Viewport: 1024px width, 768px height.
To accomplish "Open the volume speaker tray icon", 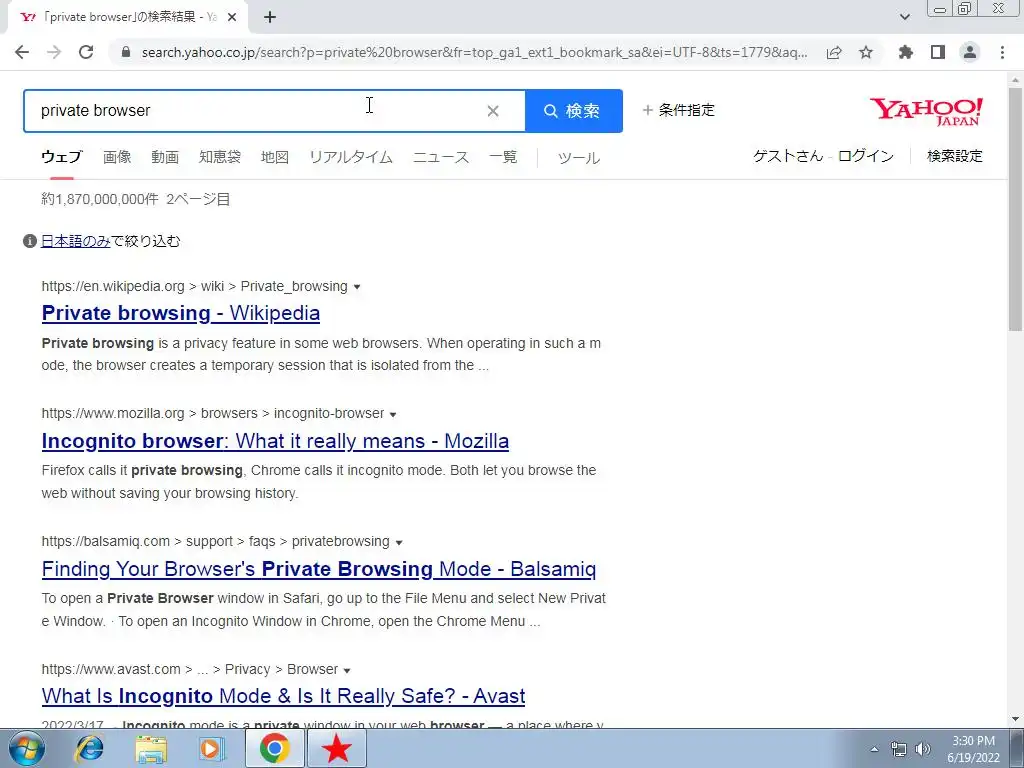I will click(x=922, y=749).
